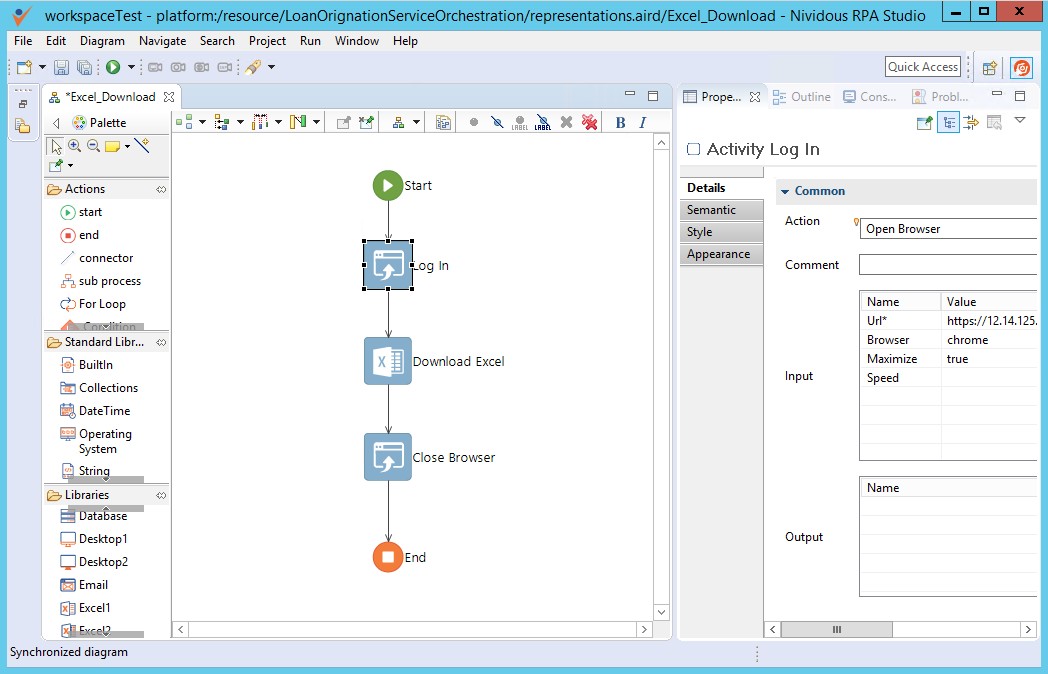The width and height of the screenshot is (1048, 674).
Task: Click the copy layout icon in diagram toolbar
Action: point(443,122)
